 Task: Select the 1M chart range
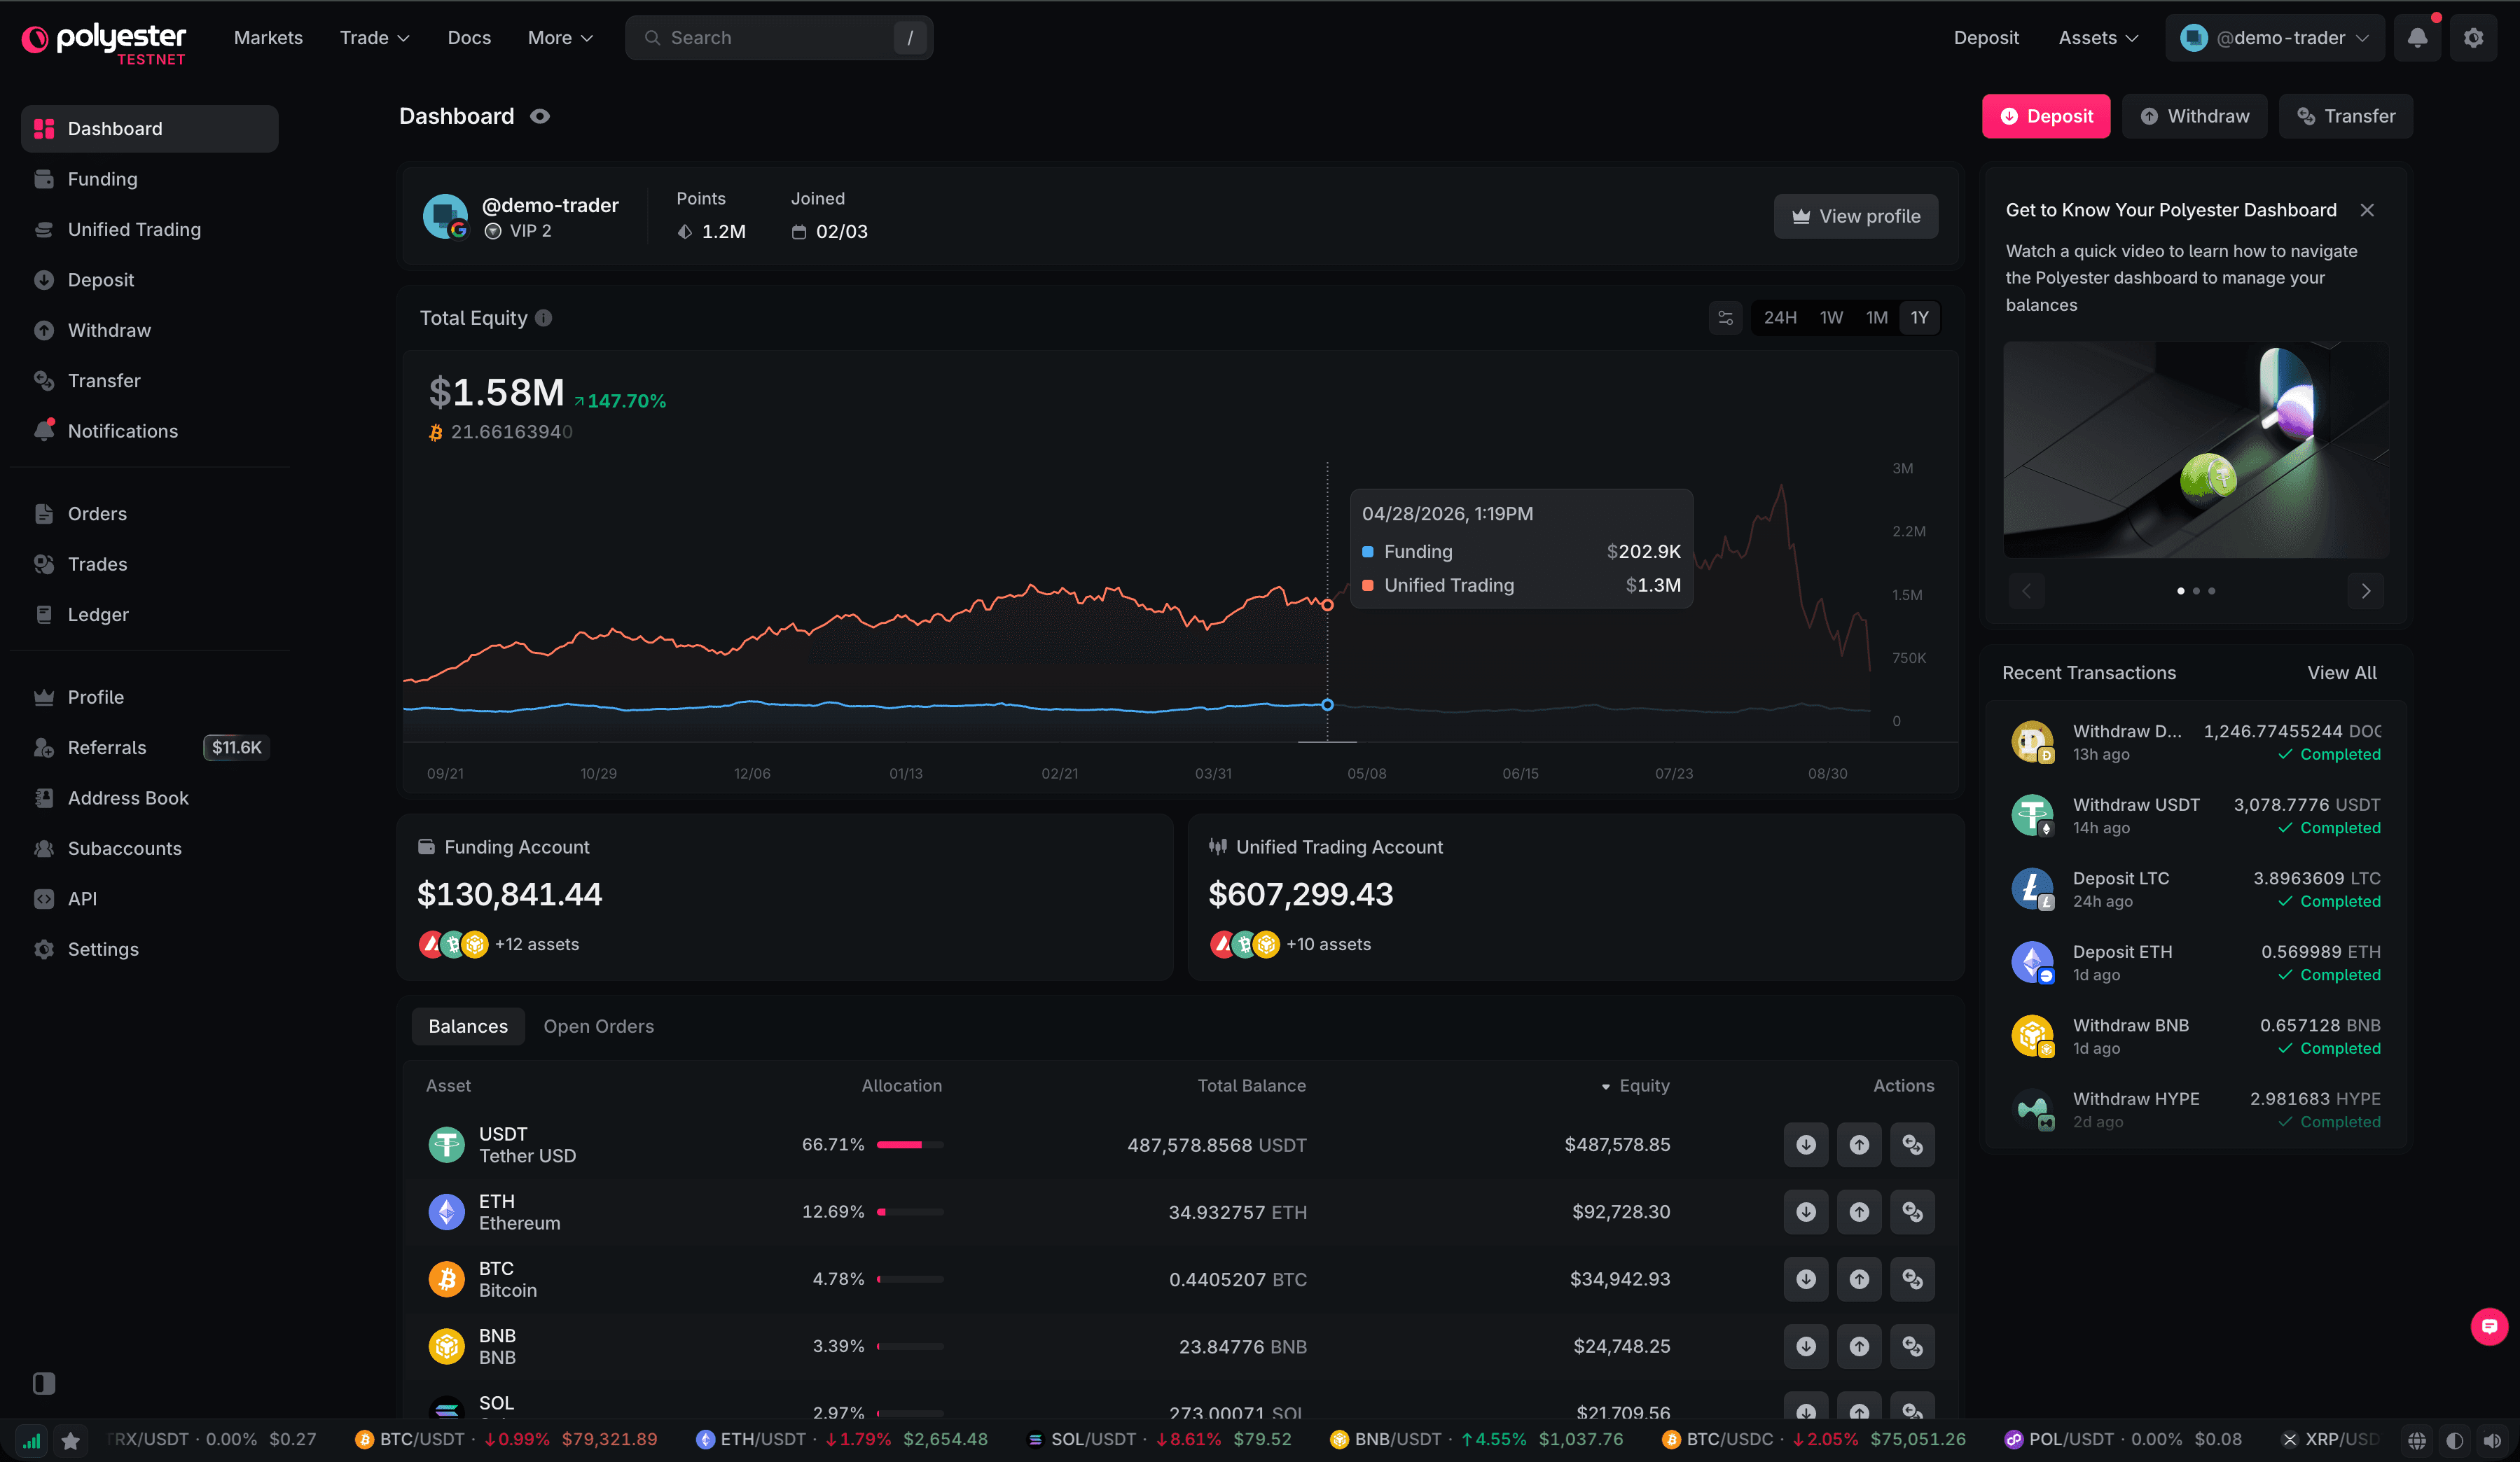pyautogui.click(x=1877, y=318)
